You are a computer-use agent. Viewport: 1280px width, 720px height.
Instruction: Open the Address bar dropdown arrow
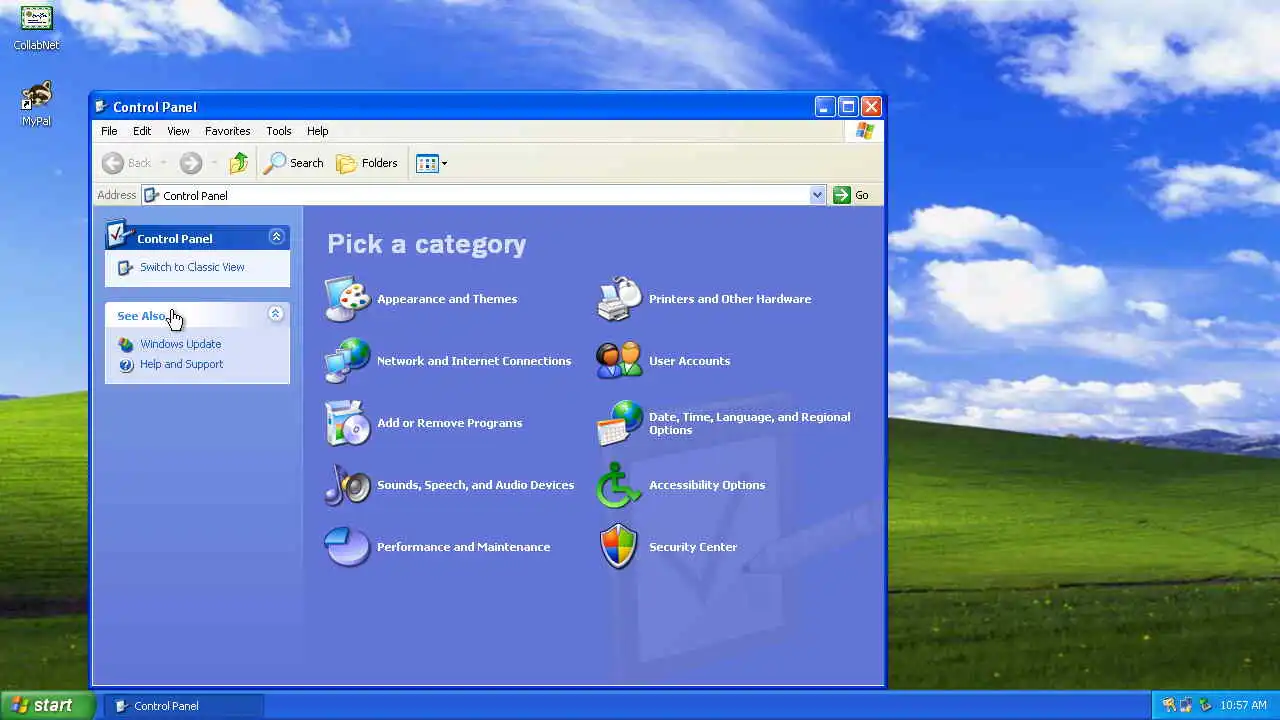[x=817, y=195]
